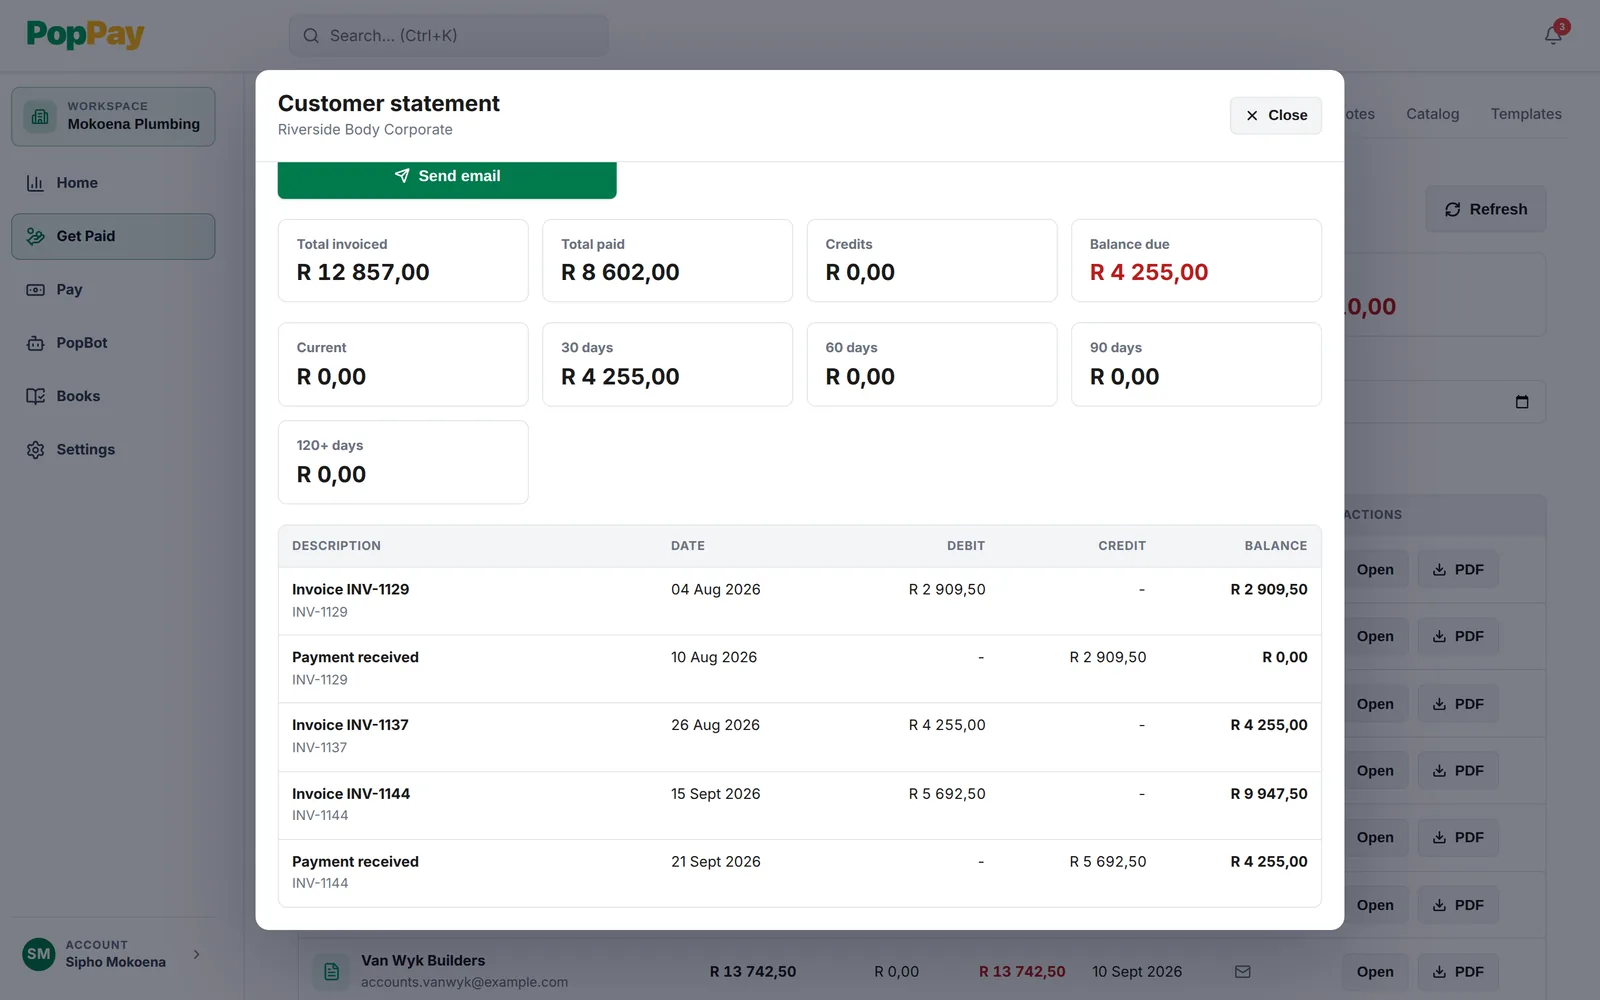Click the Send email button

(x=447, y=177)
